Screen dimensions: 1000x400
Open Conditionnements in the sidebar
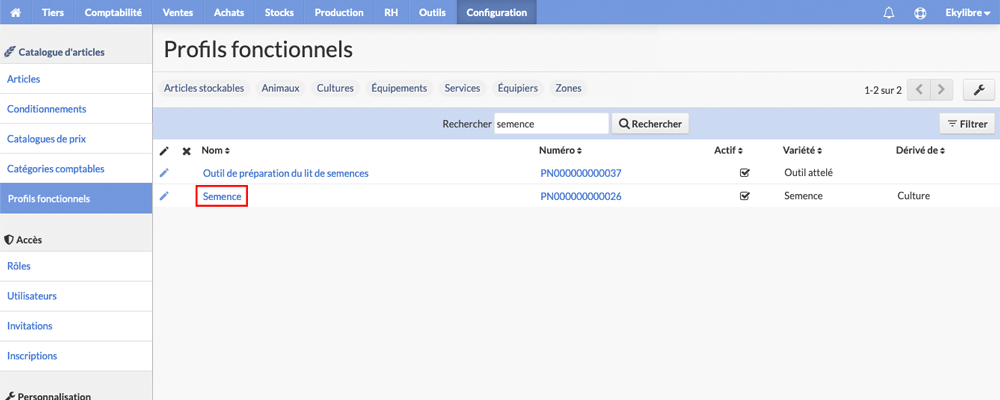(76, 109)
